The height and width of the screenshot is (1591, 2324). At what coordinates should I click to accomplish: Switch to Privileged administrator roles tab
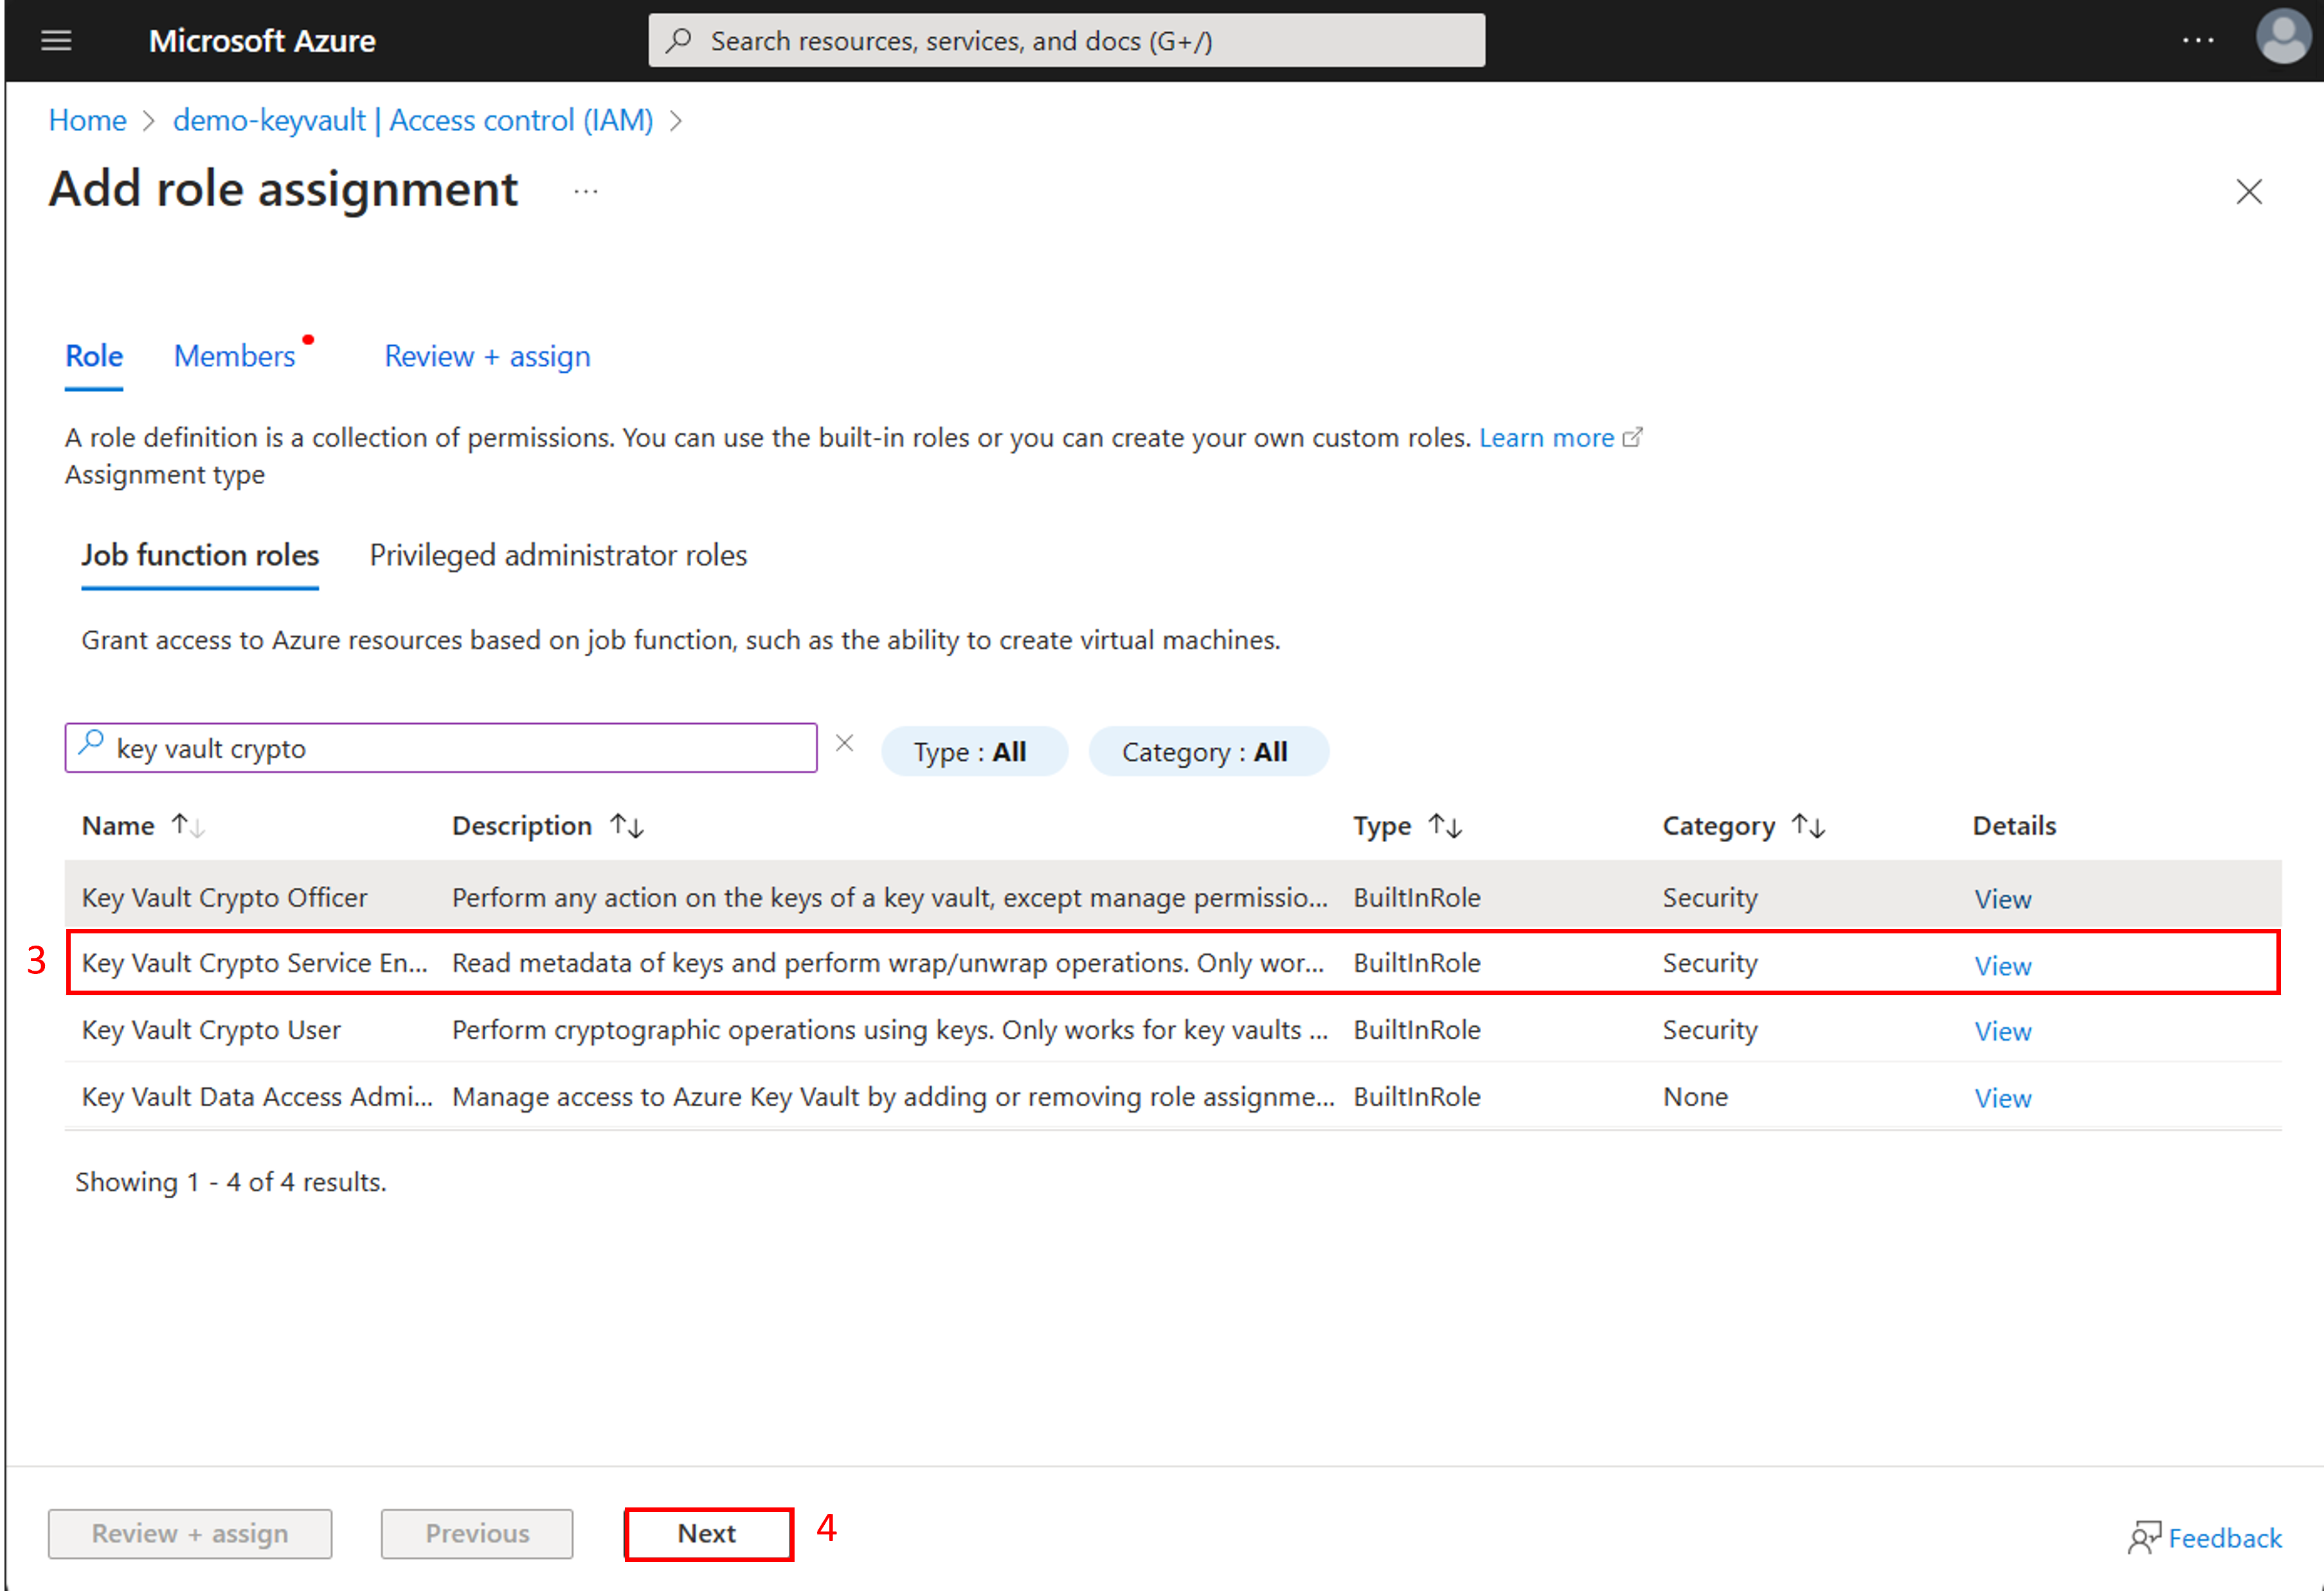click(x=558, y=556)
